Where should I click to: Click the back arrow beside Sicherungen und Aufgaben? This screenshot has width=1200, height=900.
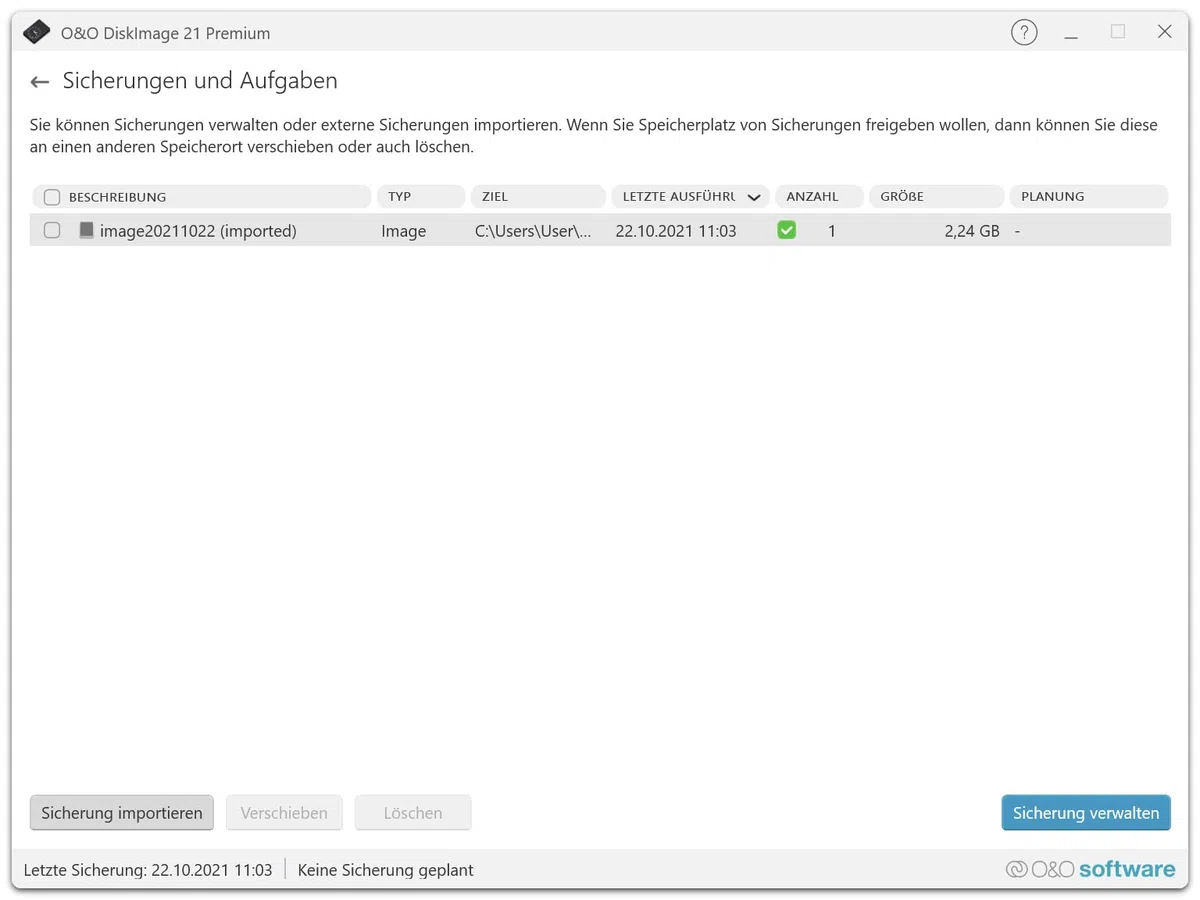(40, 82)
